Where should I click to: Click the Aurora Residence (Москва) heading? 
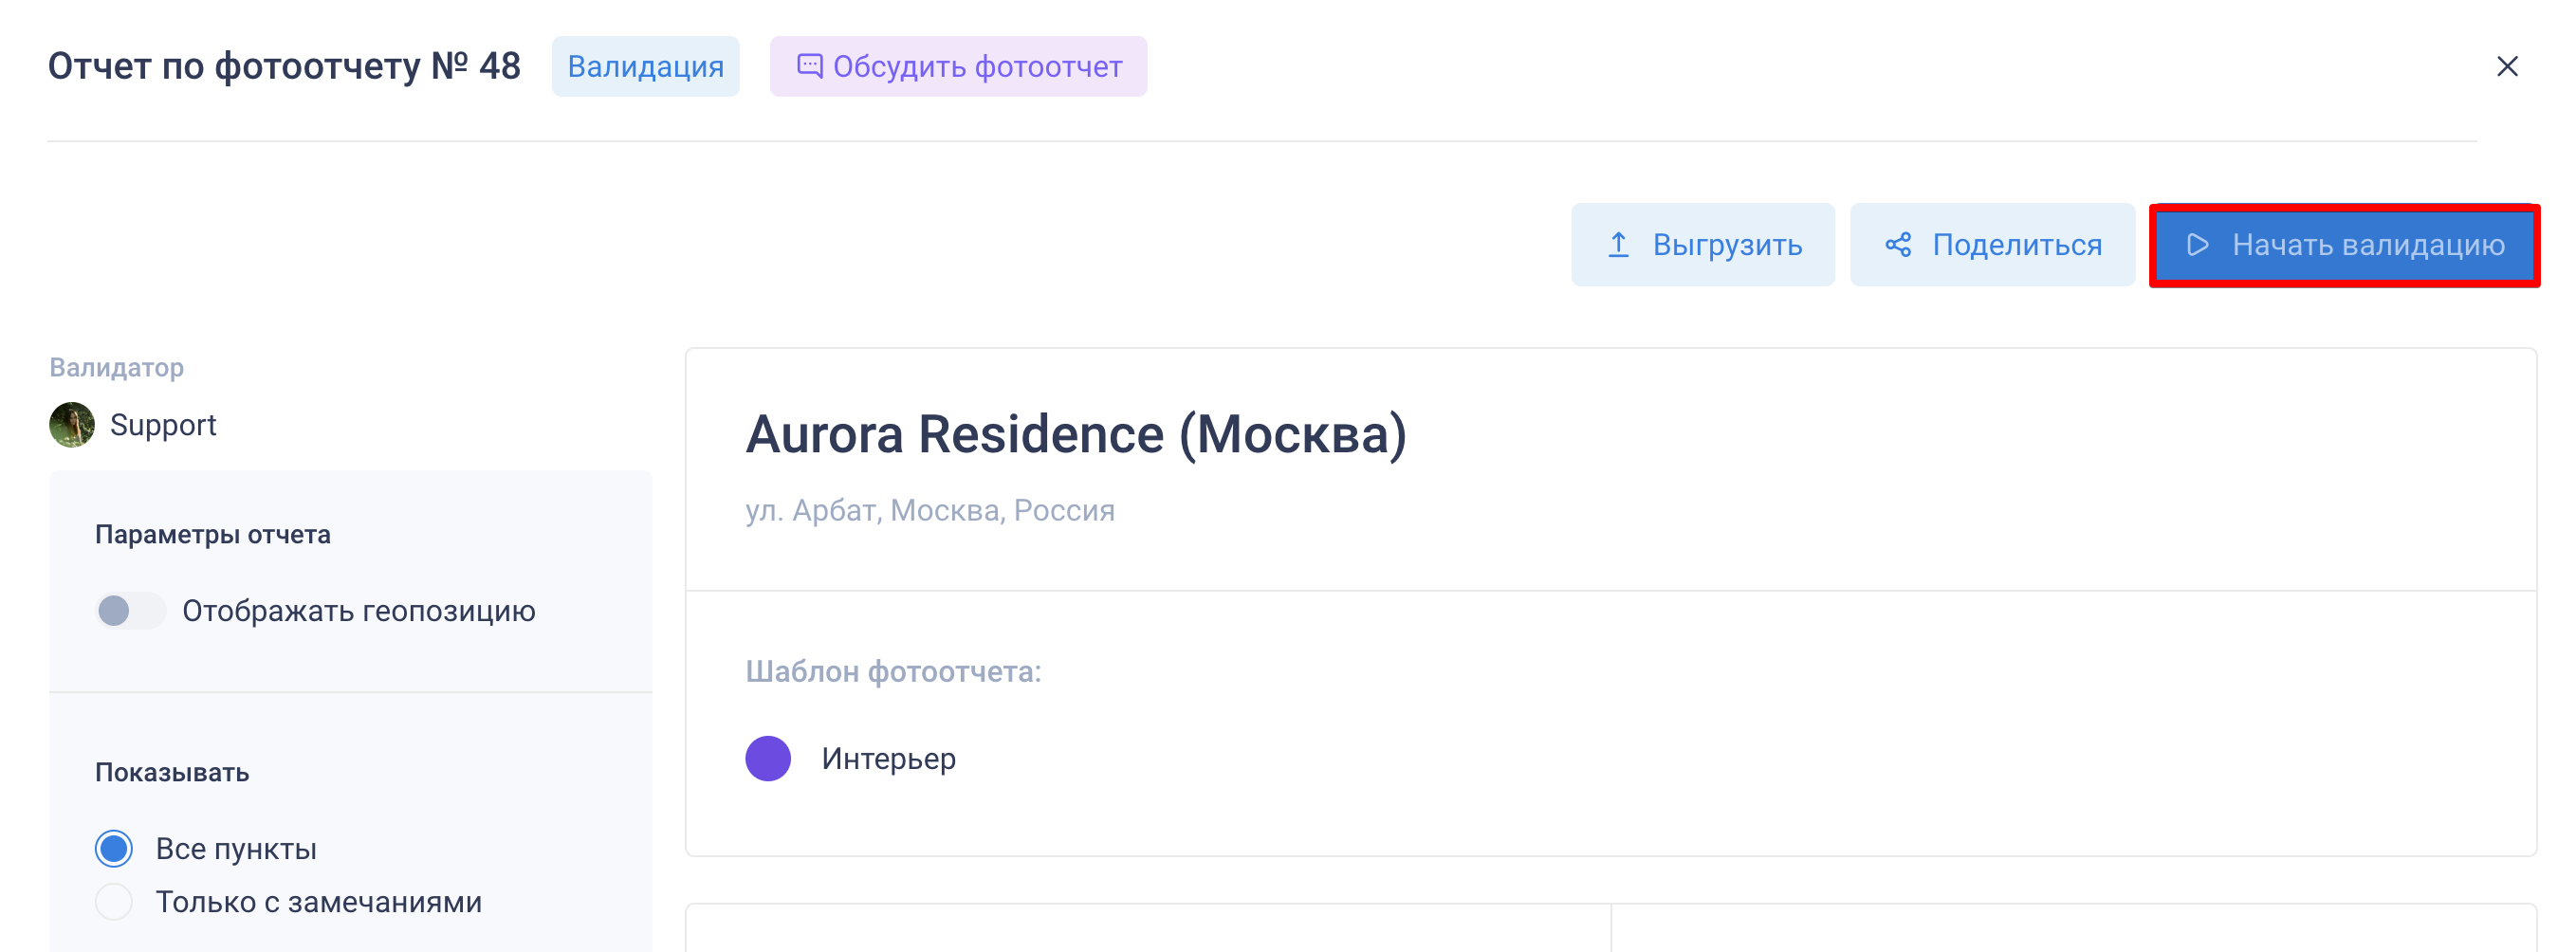pos(1075,434)
